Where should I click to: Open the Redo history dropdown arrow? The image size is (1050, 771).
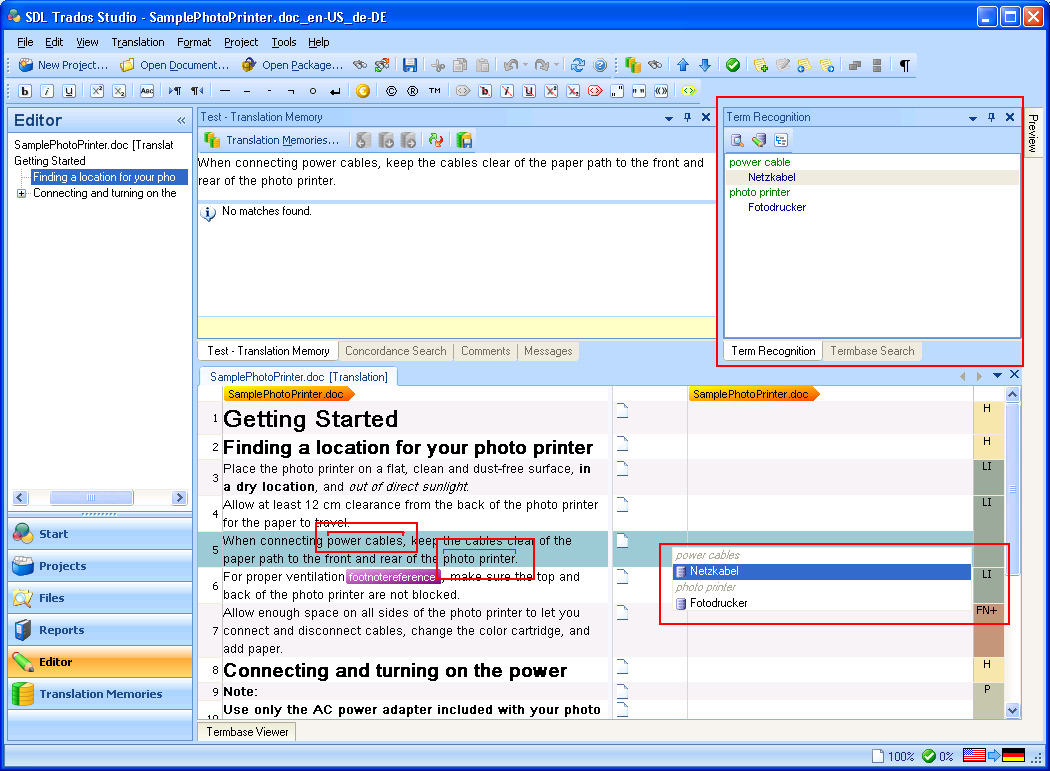556,65
